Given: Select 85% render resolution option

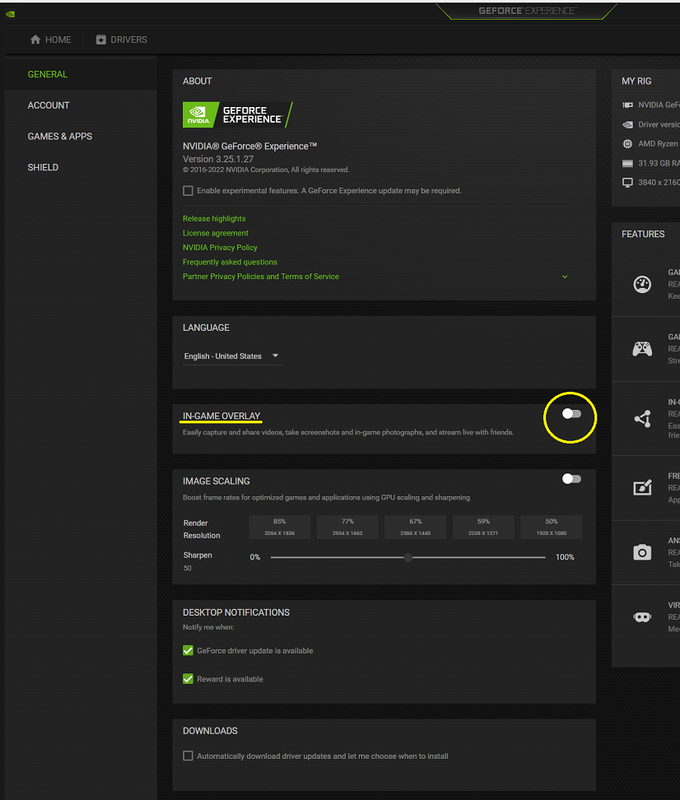Looking at the screenshot, I should pos(280,527).
